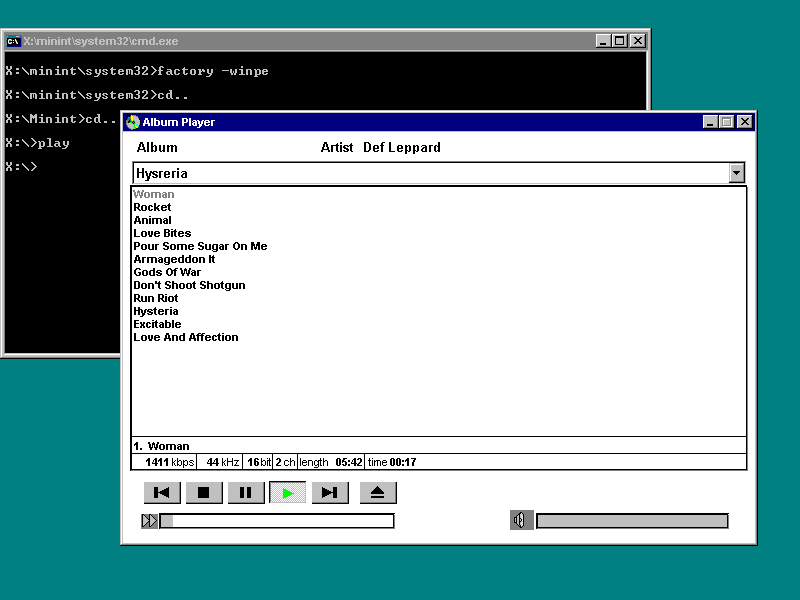Click the green Play button
This screenshot has width=800, height=600.
click(x=288, y=492)
